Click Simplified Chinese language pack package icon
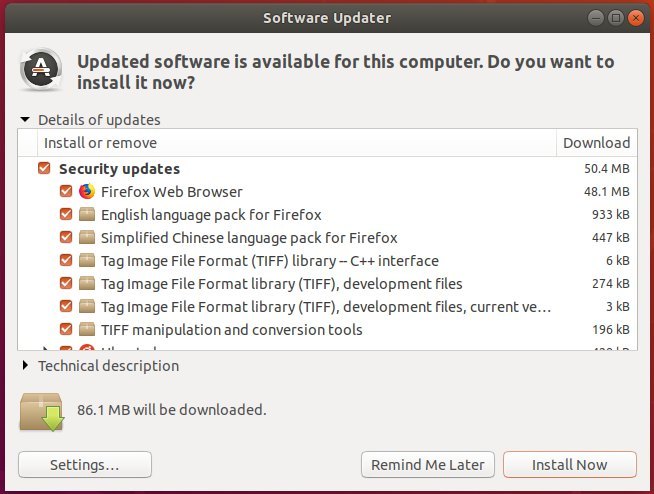The height and width of the screenshot is (494, 654). 87,237
